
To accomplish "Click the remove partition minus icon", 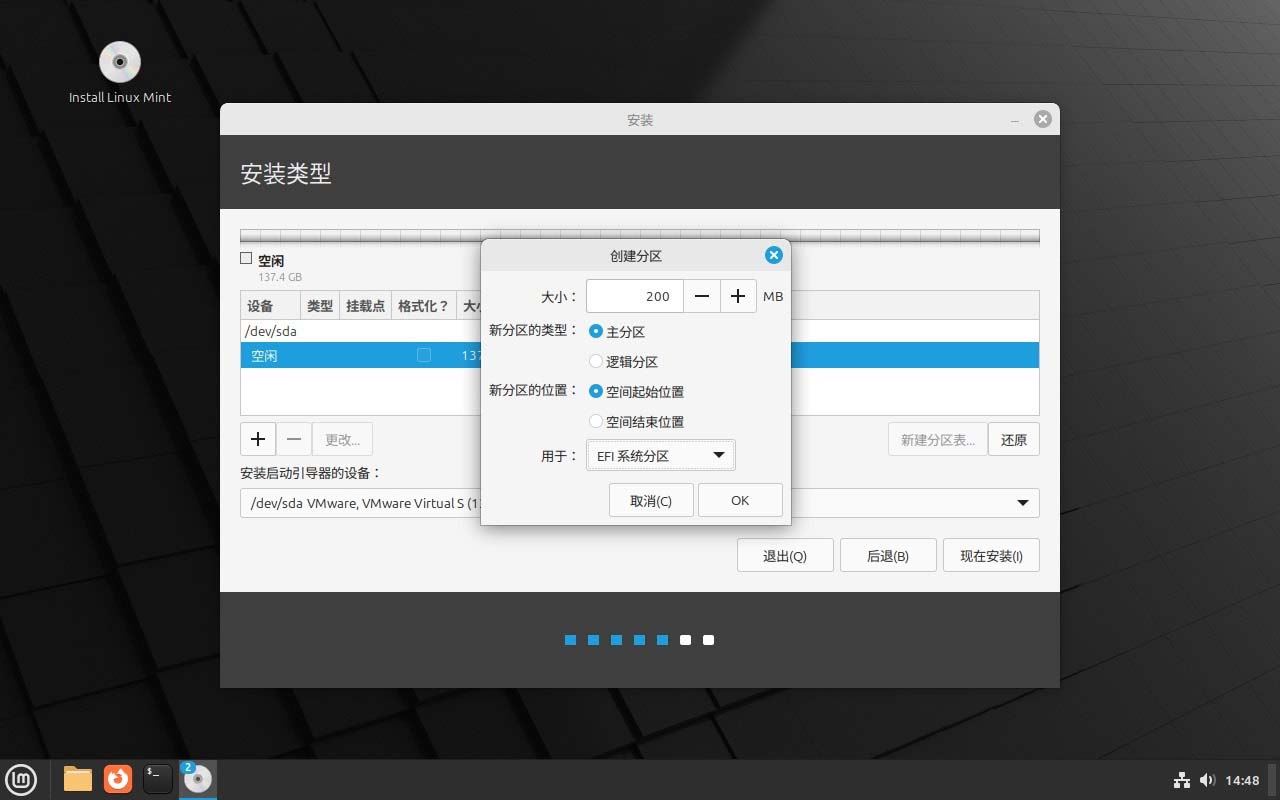I will point(293,438).
